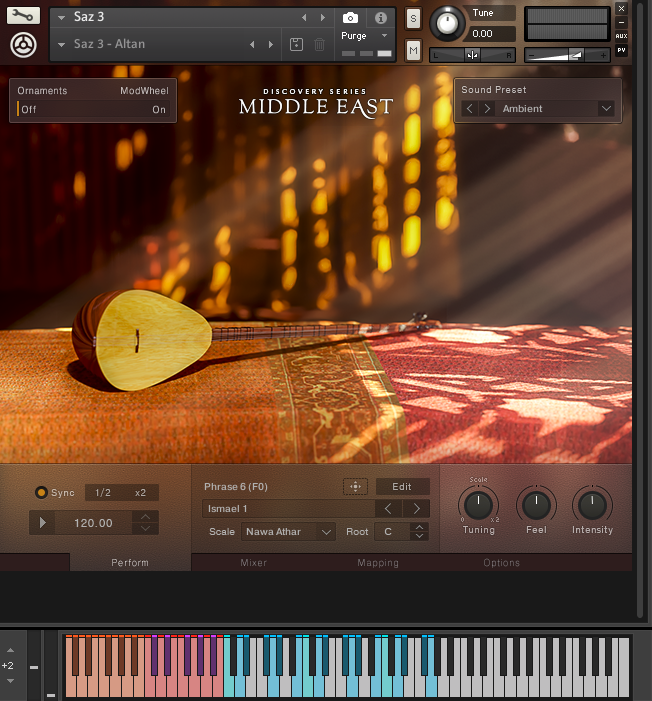Image resolution: width=652 pixels, height=701 pixels.
Task: Switch to the Mapping tab
Action: [378, 563]
